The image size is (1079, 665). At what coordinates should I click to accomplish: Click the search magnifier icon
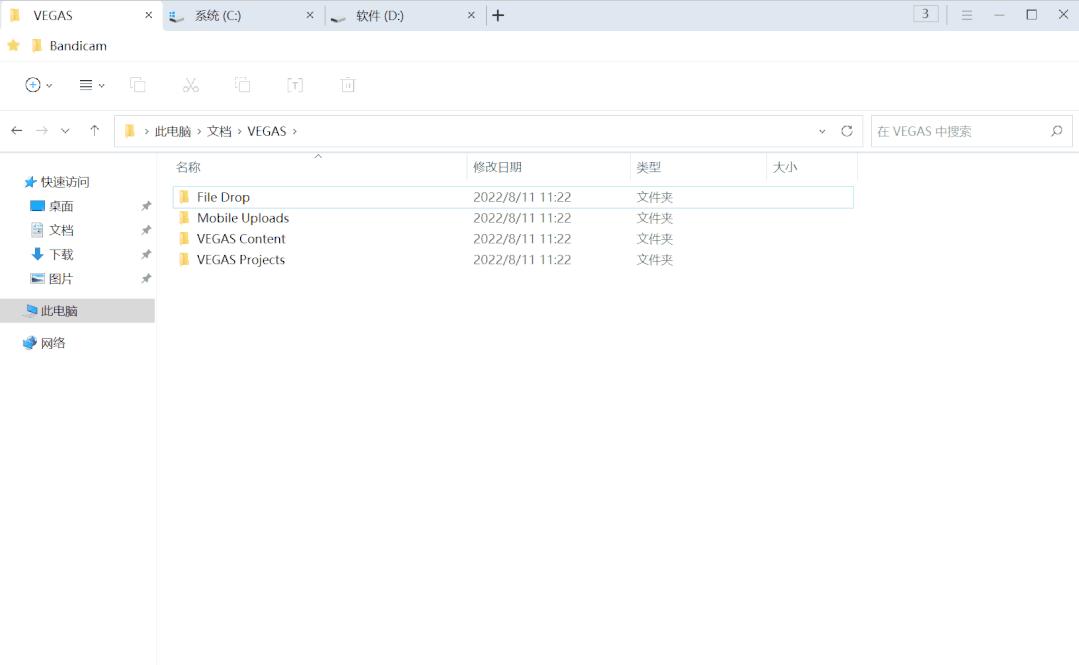(x=1056, y=131)
